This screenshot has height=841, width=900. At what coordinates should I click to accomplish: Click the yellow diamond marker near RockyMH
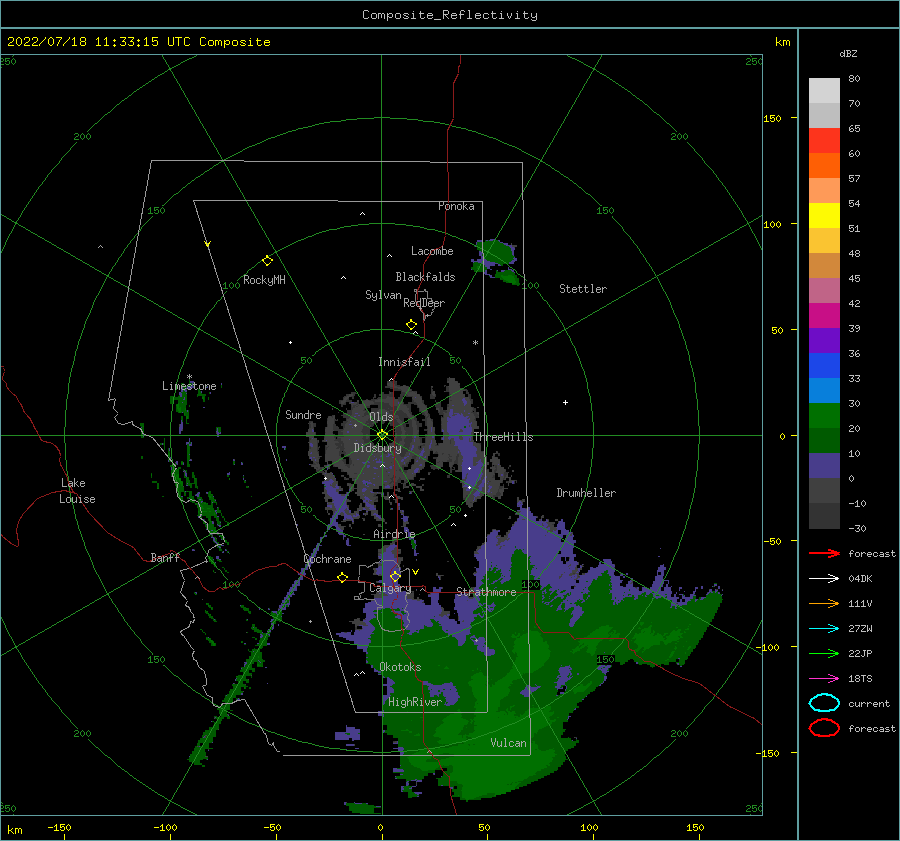267,261
